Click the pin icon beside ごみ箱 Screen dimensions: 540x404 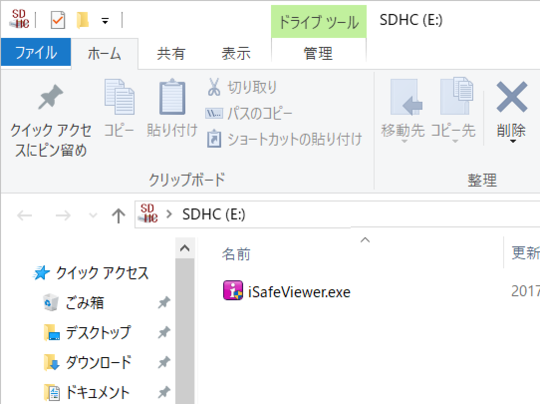(164, 303)
